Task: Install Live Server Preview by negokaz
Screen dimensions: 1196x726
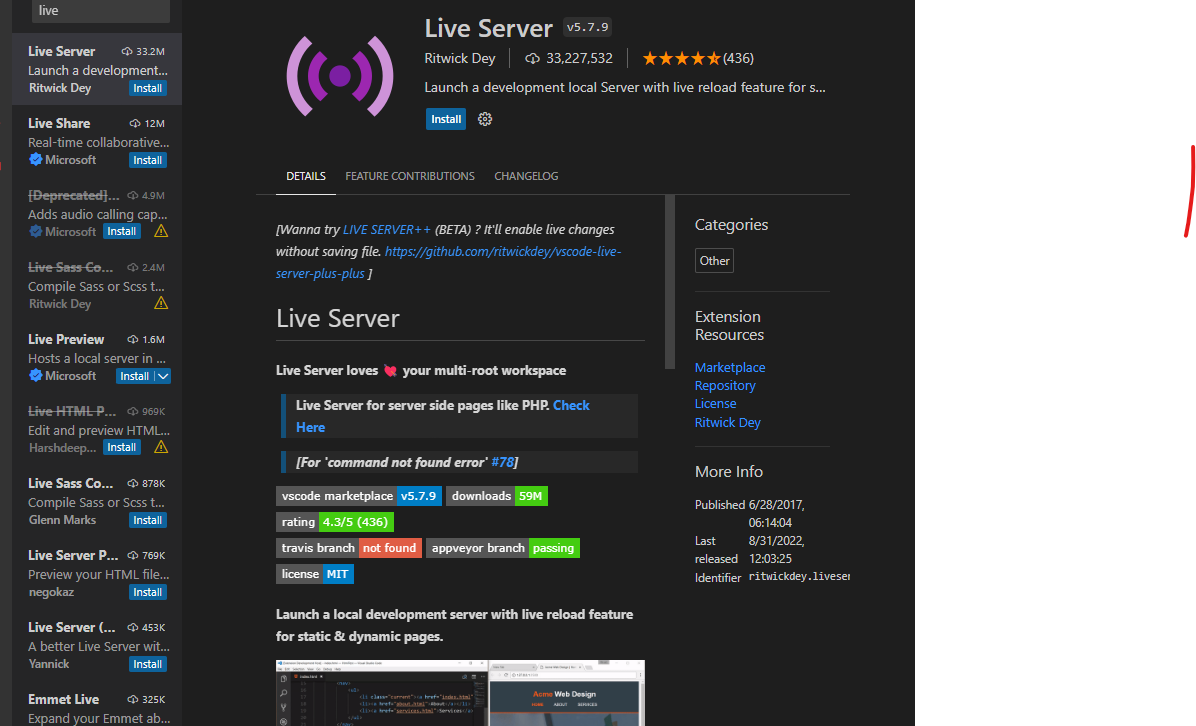Action: 147,592
